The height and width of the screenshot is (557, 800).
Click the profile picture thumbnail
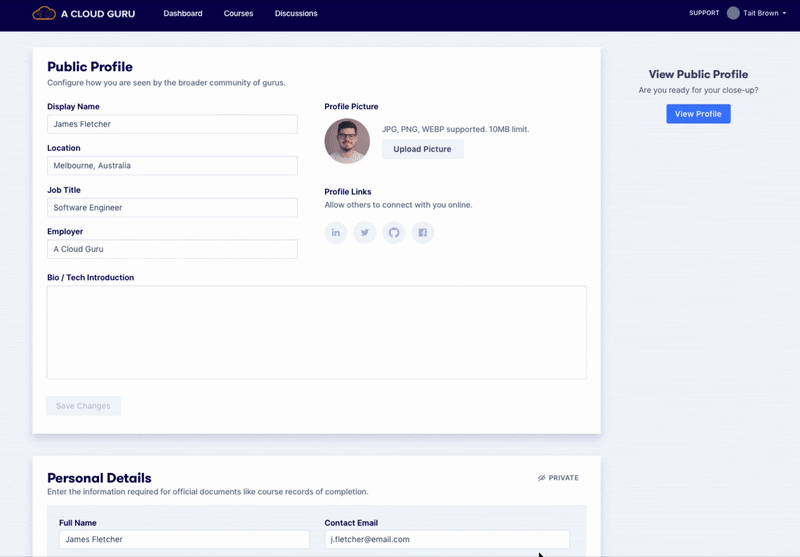coord(347,141)
